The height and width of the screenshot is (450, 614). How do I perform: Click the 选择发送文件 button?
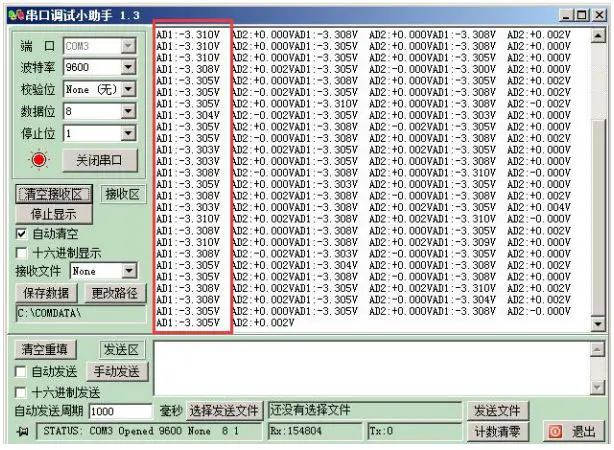point(224,411)
